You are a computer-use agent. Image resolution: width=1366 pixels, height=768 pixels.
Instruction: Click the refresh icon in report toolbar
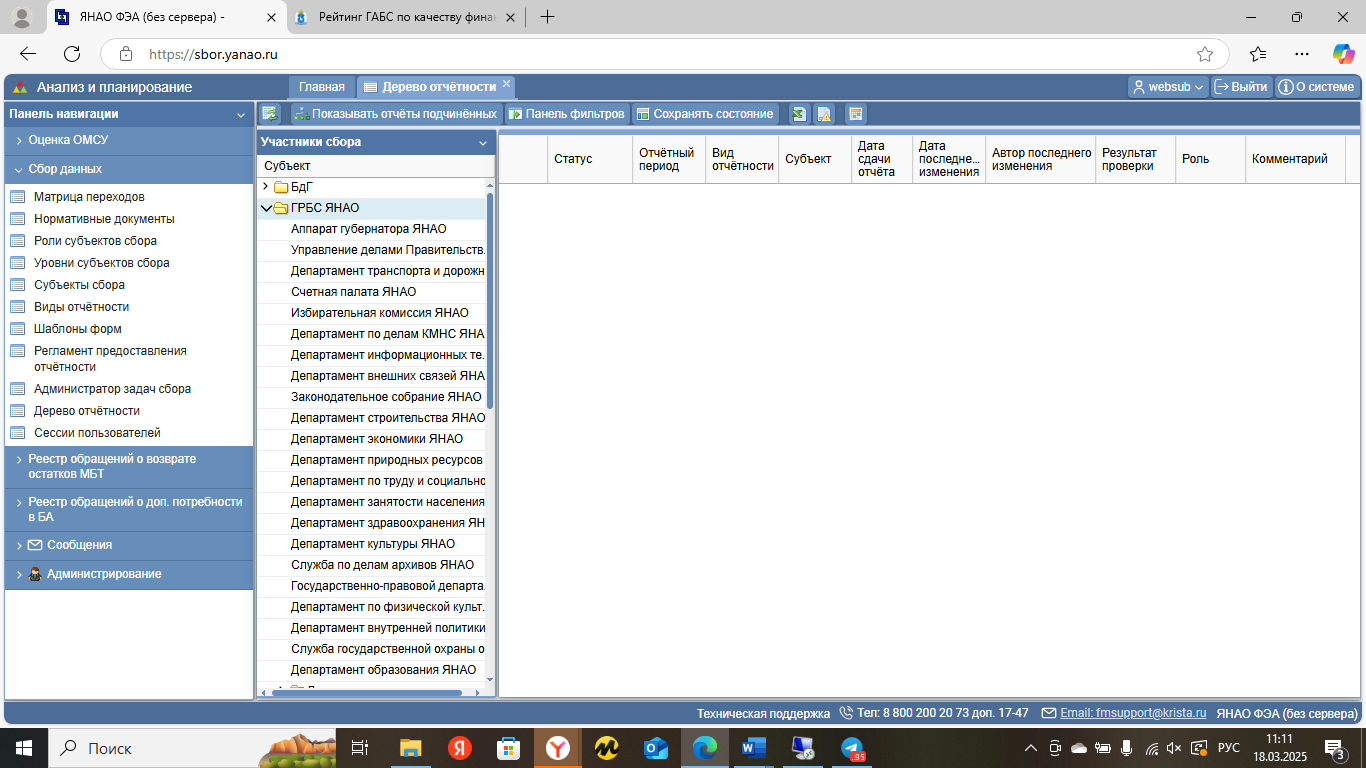270,114
